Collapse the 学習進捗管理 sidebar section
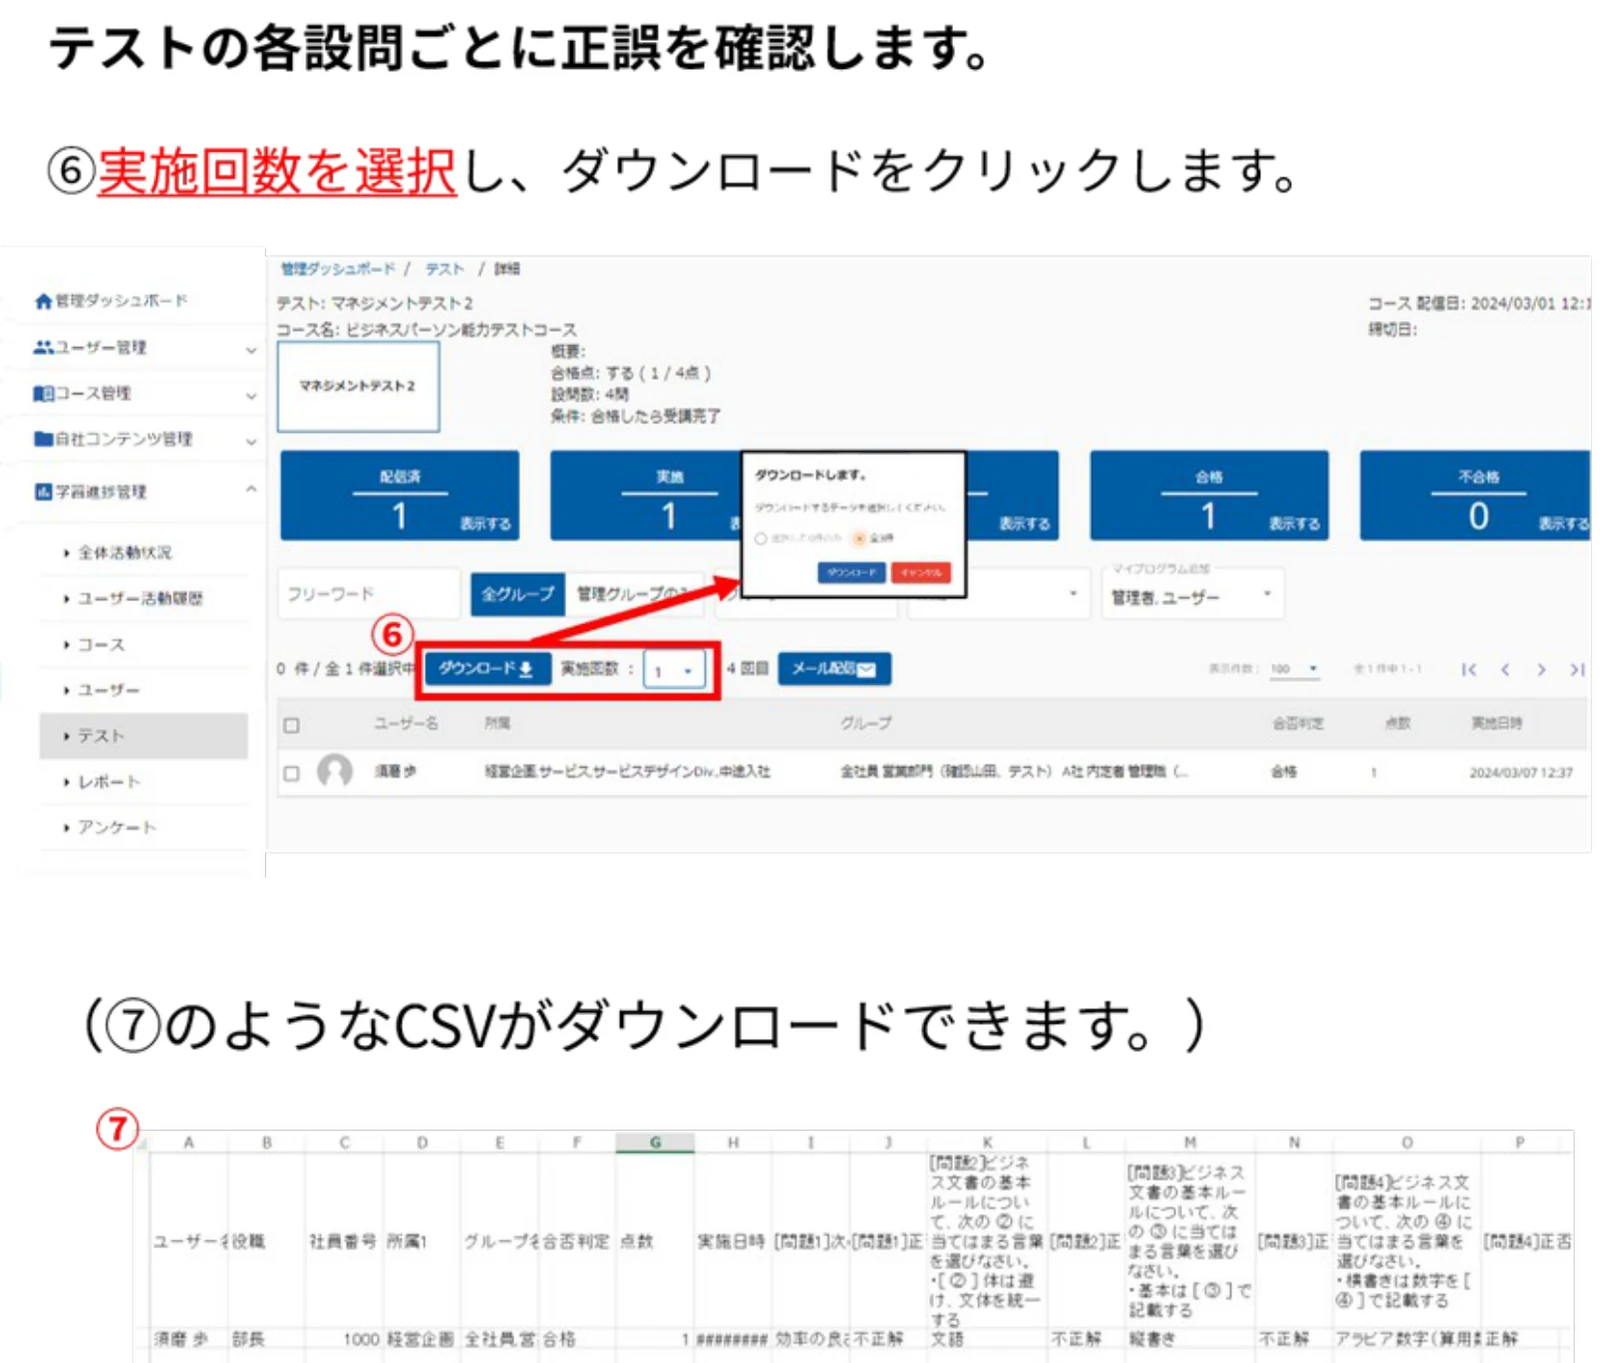 251,489
